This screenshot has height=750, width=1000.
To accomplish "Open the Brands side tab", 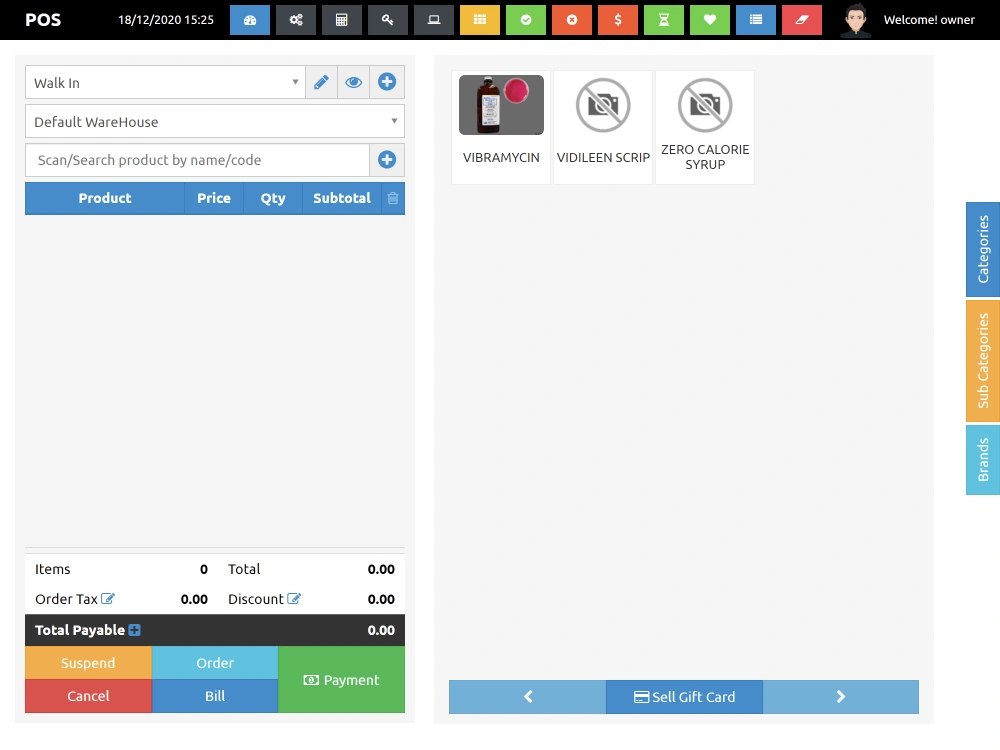I will tap(983, 460).
